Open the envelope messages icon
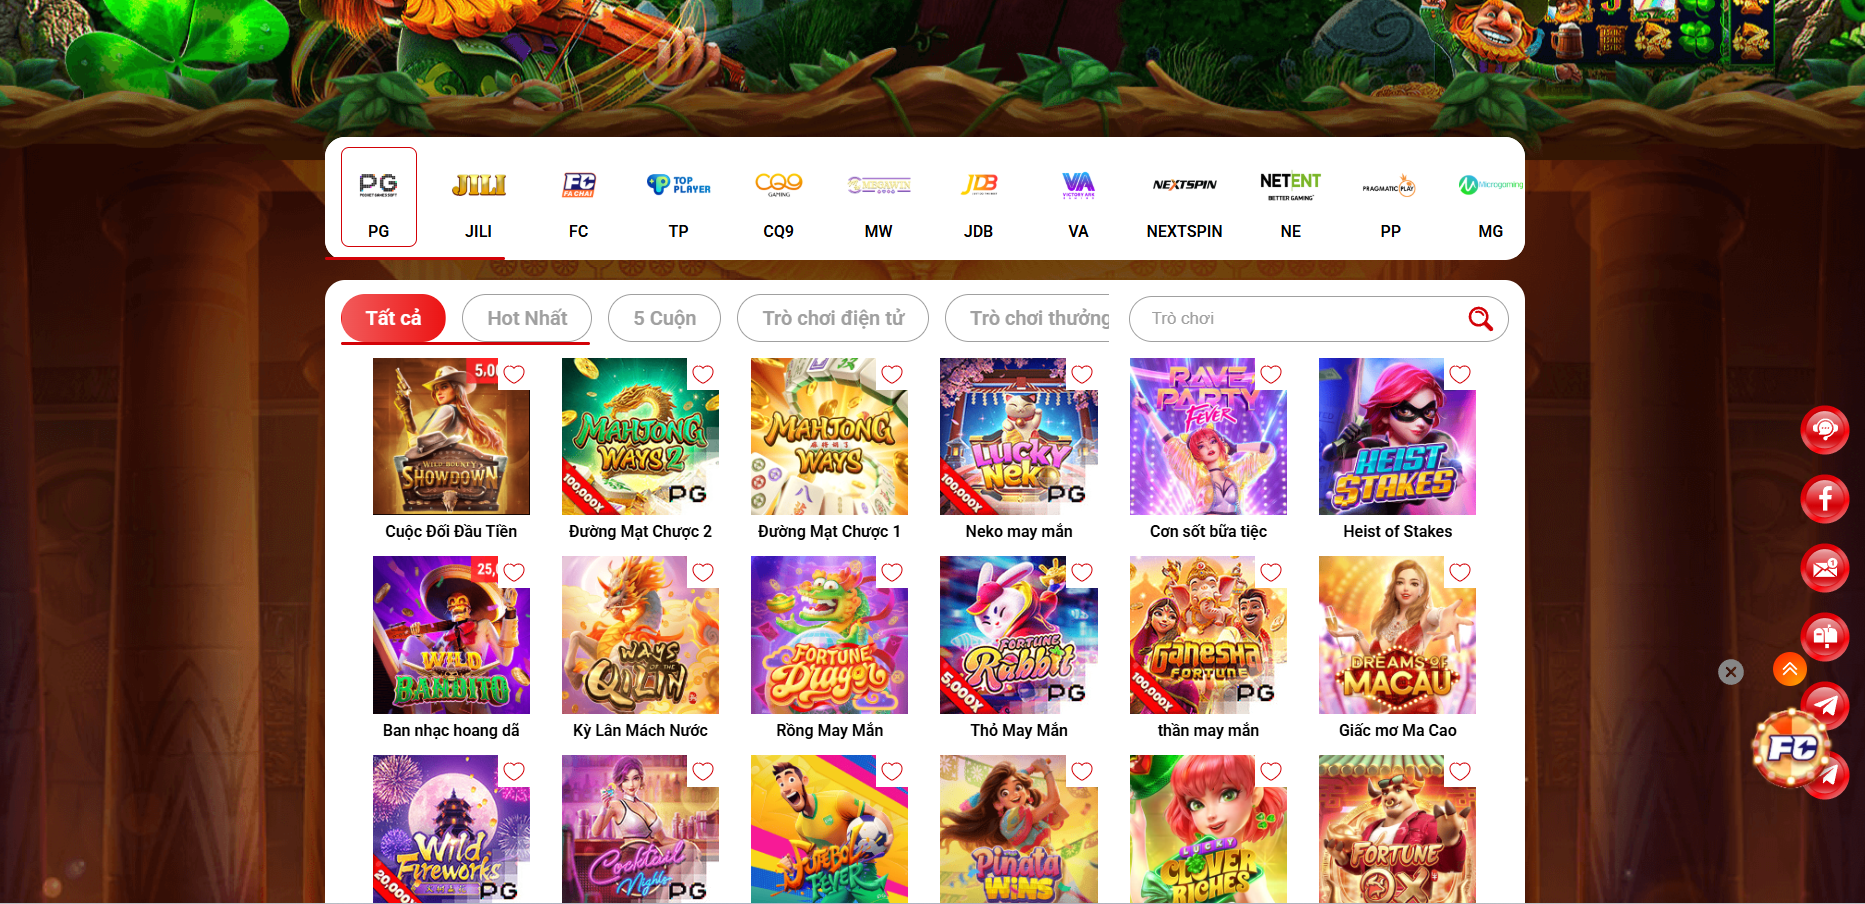 tap(1825, 568)
